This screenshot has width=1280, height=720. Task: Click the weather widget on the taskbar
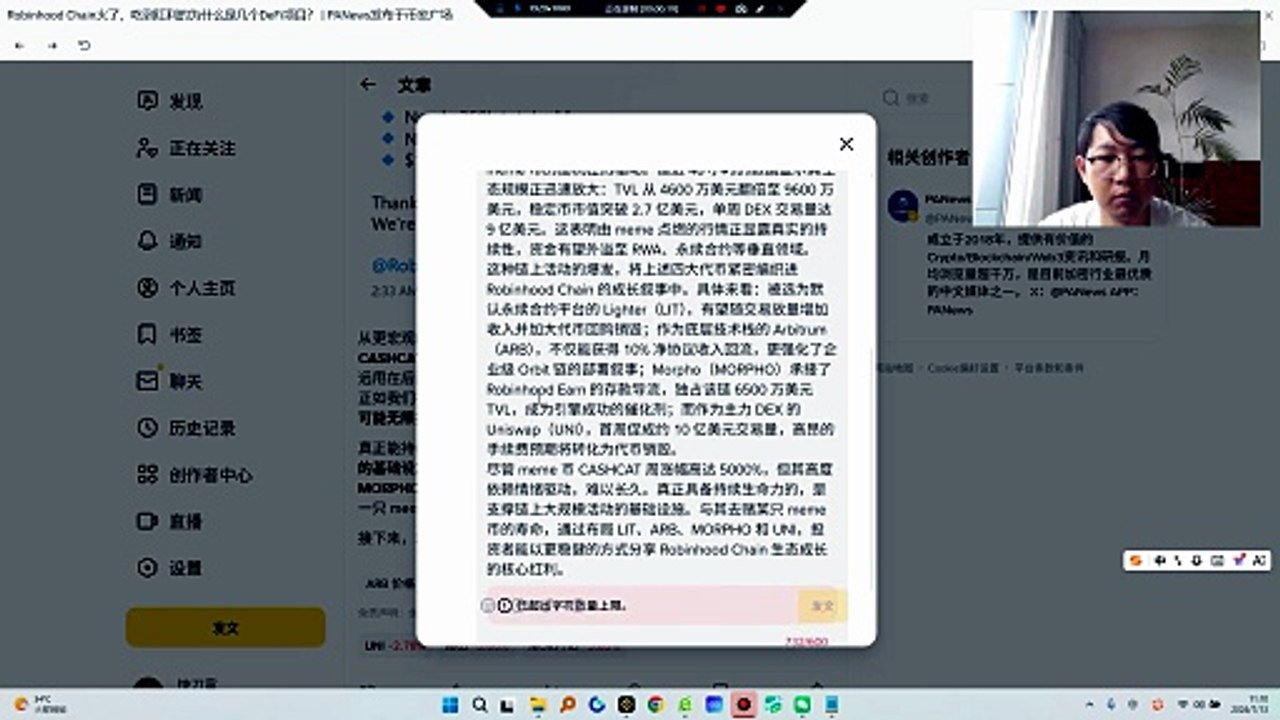tap(38, 704)
